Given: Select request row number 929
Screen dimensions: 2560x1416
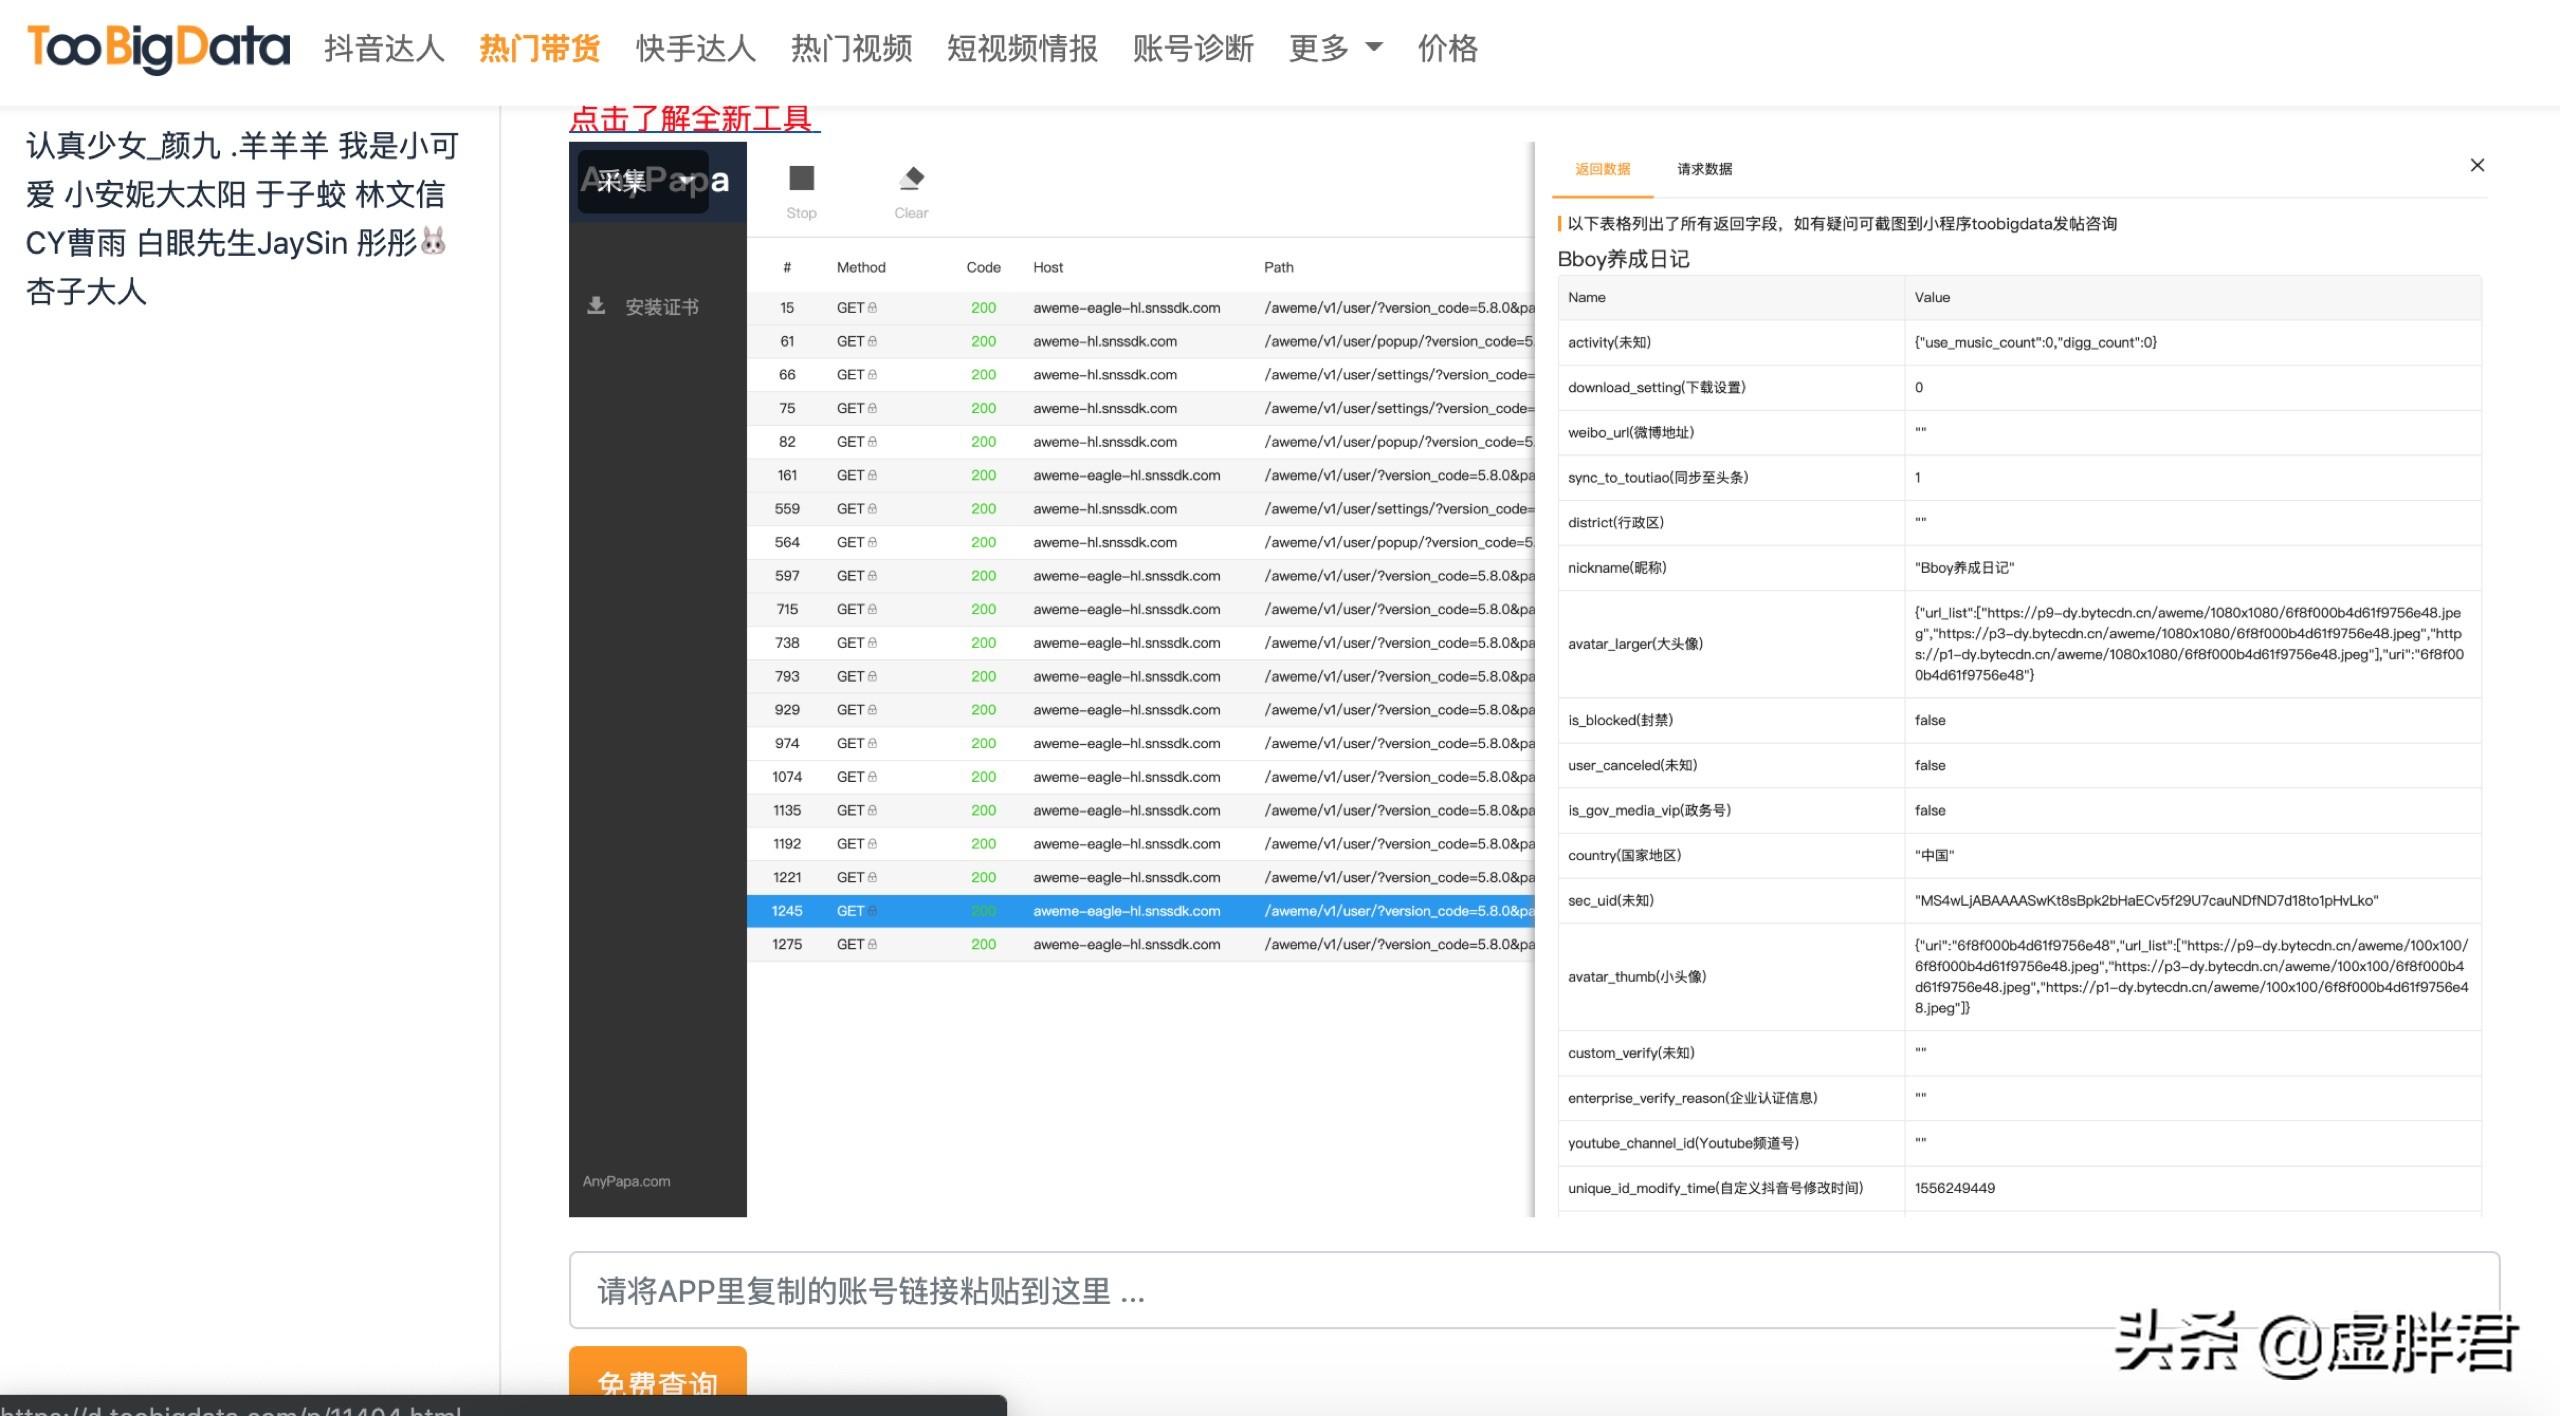Looking at the screenshot, I should tap(1140, 710).
